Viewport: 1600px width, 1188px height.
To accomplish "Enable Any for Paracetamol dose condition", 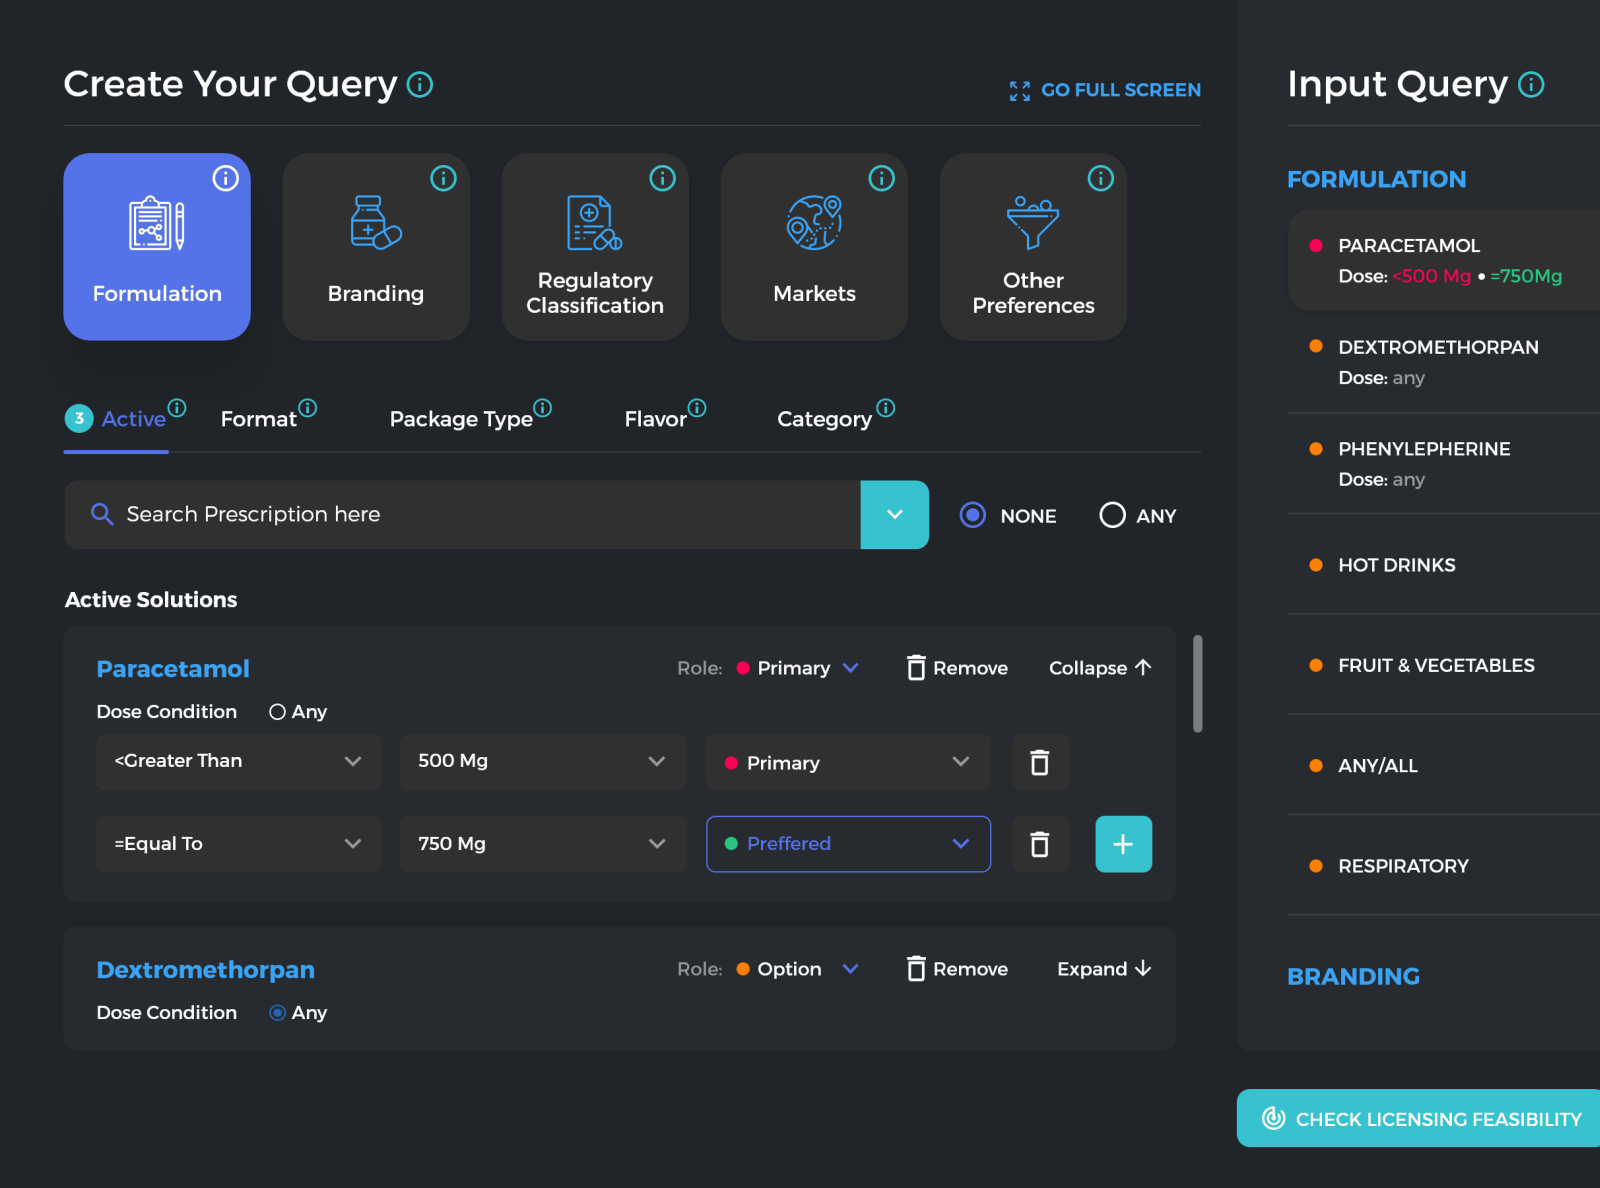I will tap(276, 711).
